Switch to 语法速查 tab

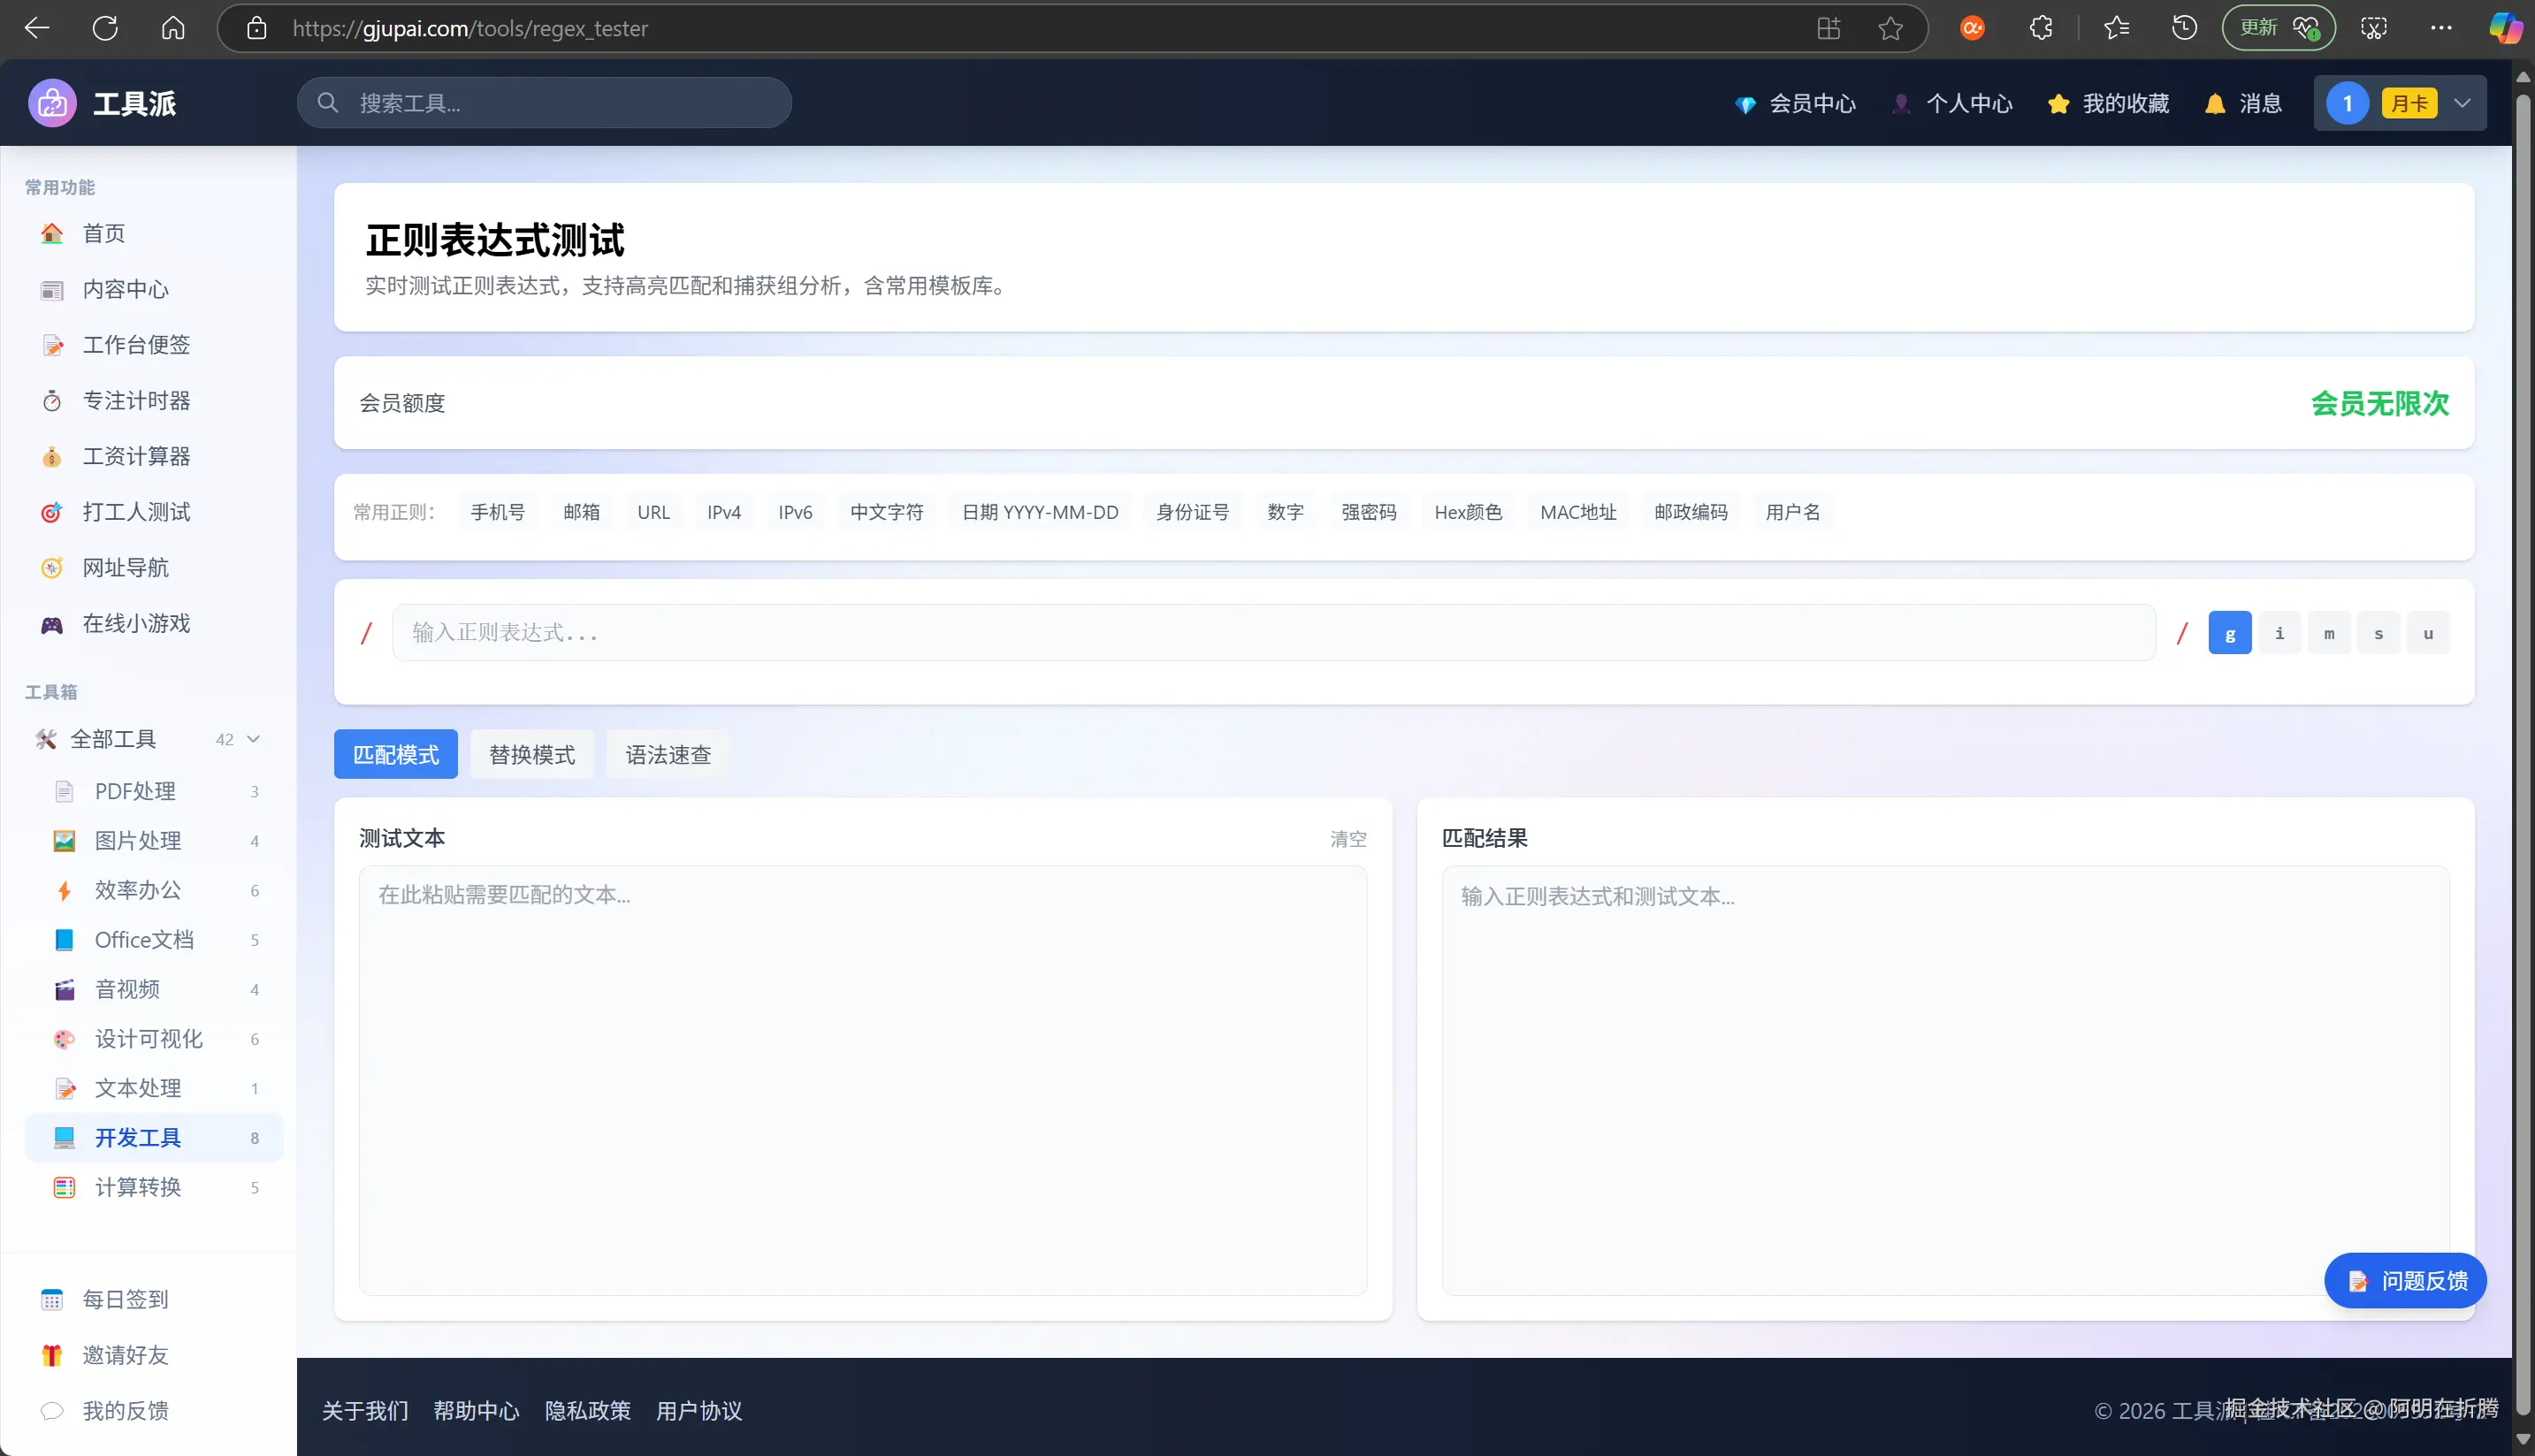click(x=667, y=754)
